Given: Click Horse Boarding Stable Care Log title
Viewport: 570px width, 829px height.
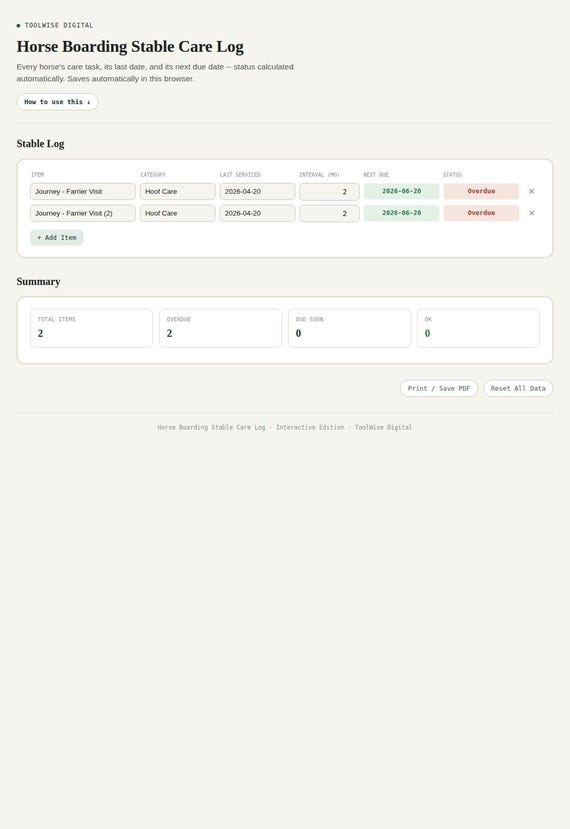Looking at the screenshot, I should pos(130,47).
